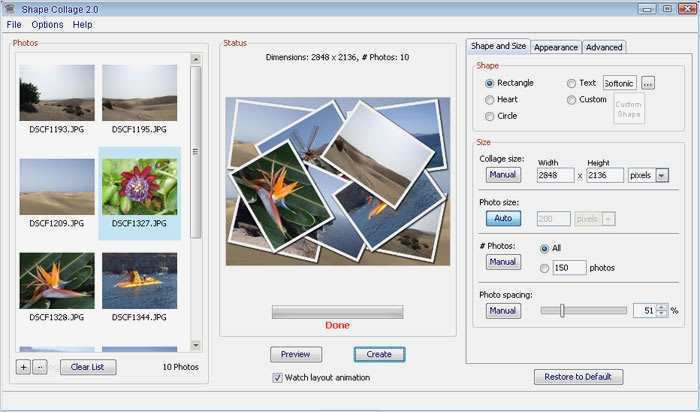The height and width of the screenshot is (412, 700).
Task: Open the Options menu
Action: point(47,25)
